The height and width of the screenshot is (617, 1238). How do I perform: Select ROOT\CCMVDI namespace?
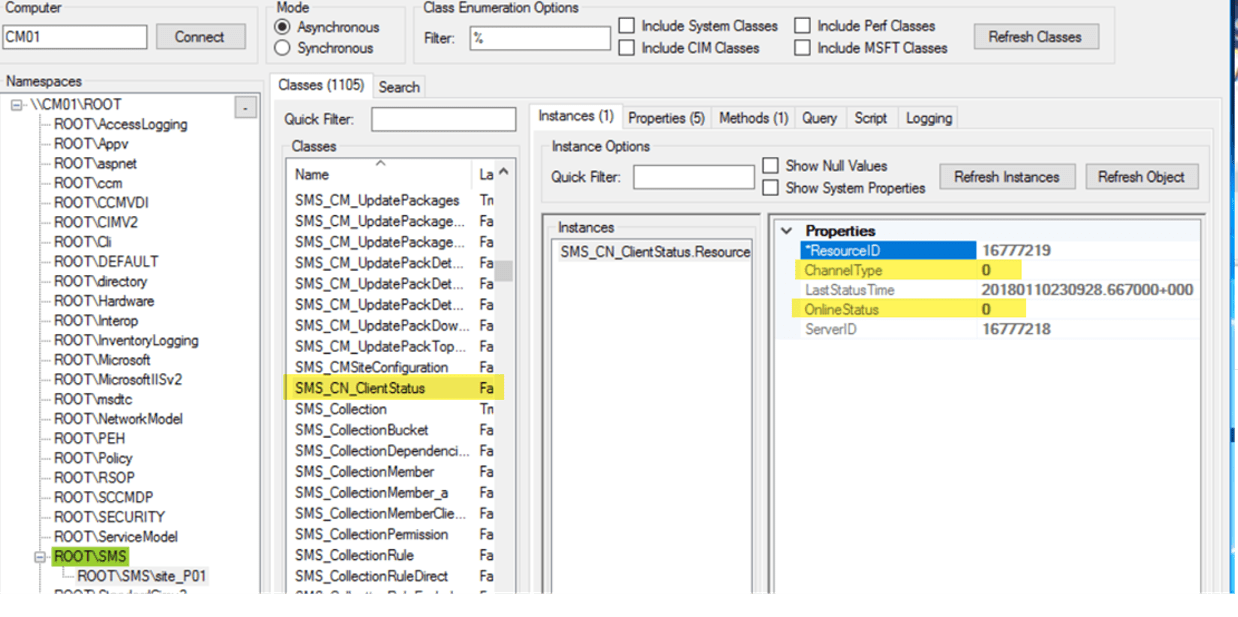click(101, 203)
